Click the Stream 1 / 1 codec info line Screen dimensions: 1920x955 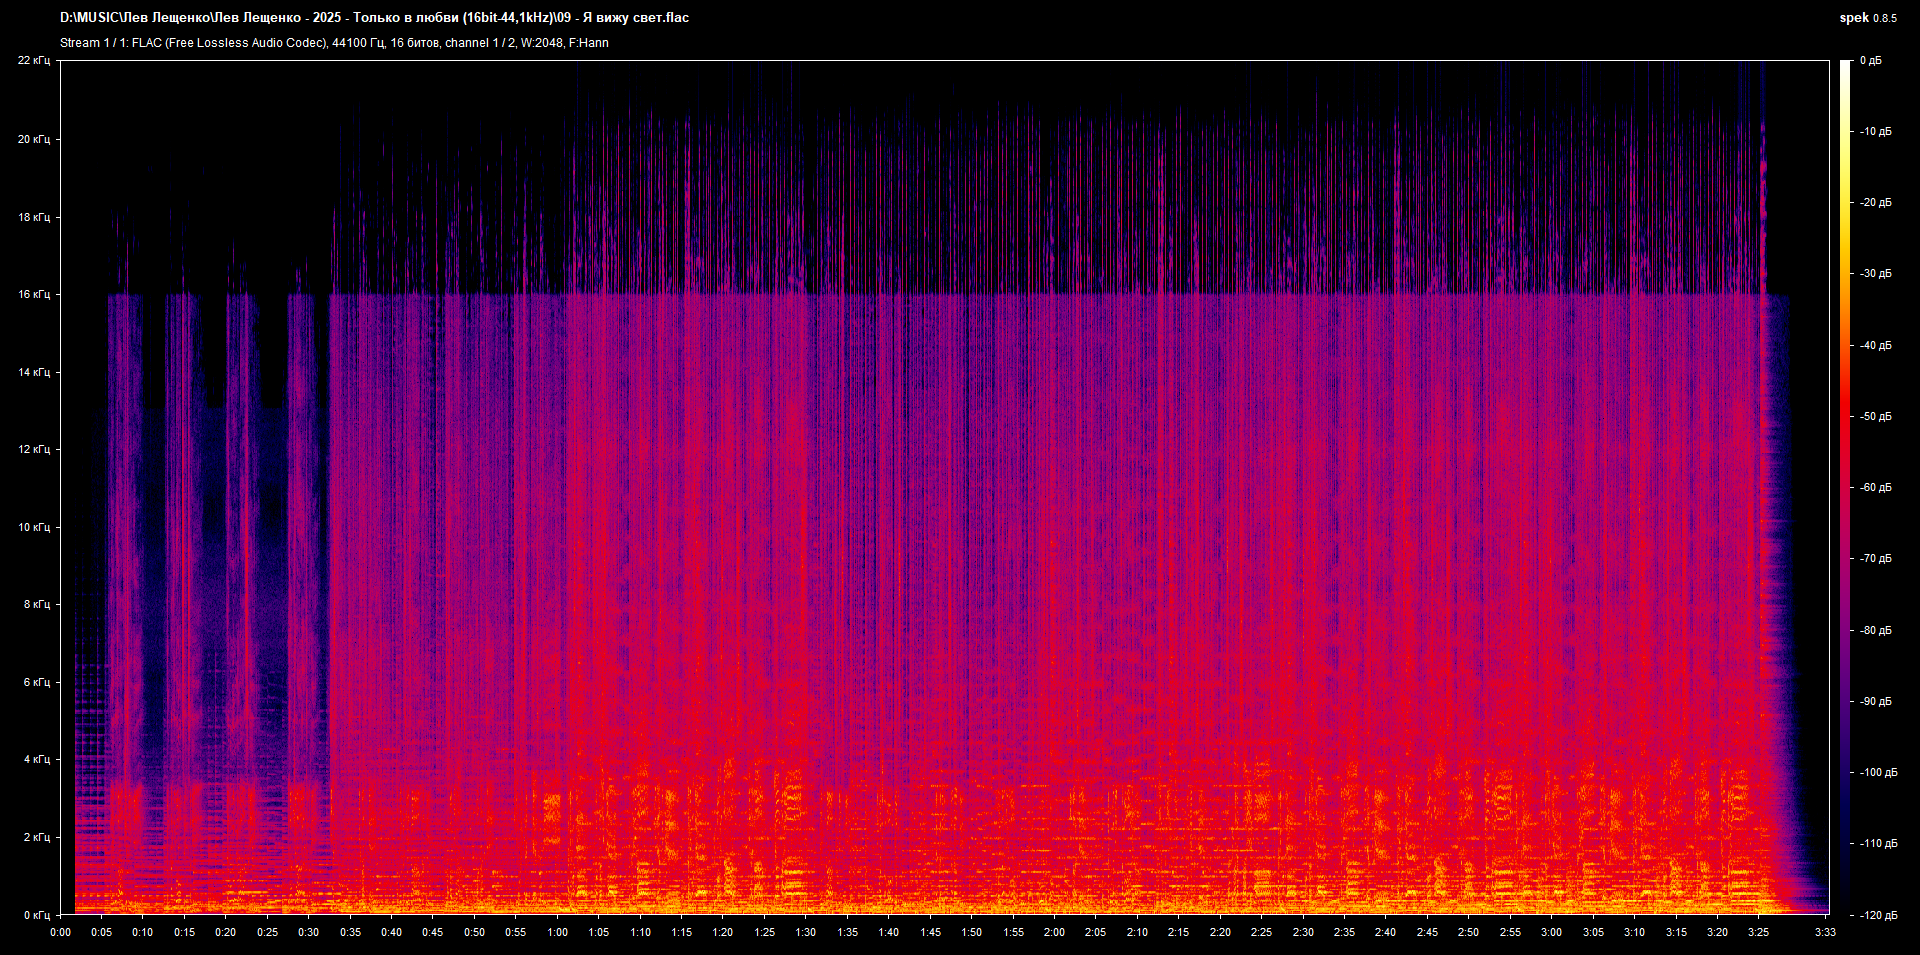(x=334, y=43)
